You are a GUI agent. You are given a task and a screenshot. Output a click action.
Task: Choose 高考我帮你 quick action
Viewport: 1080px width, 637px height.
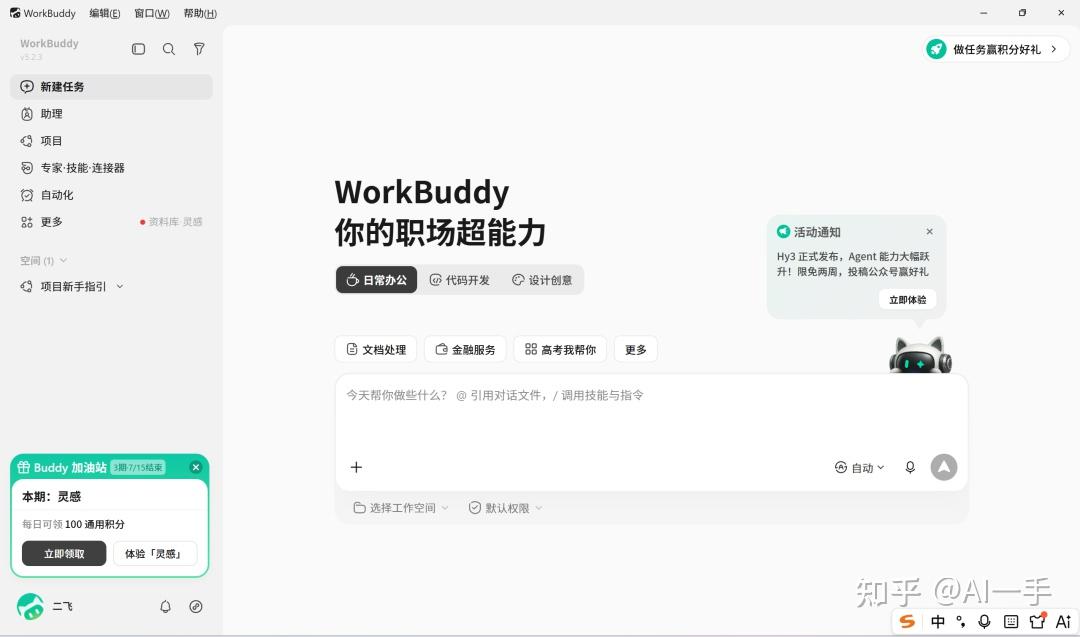point(560,349)
